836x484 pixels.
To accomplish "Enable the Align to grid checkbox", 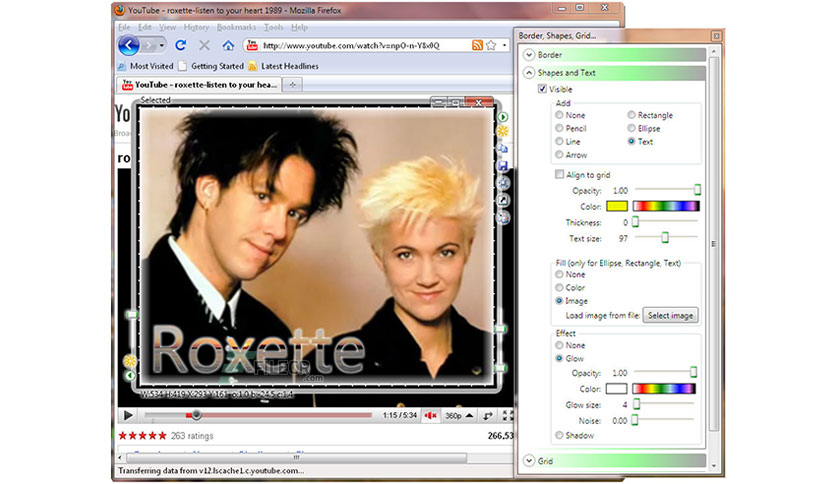I will coord(559,174).
